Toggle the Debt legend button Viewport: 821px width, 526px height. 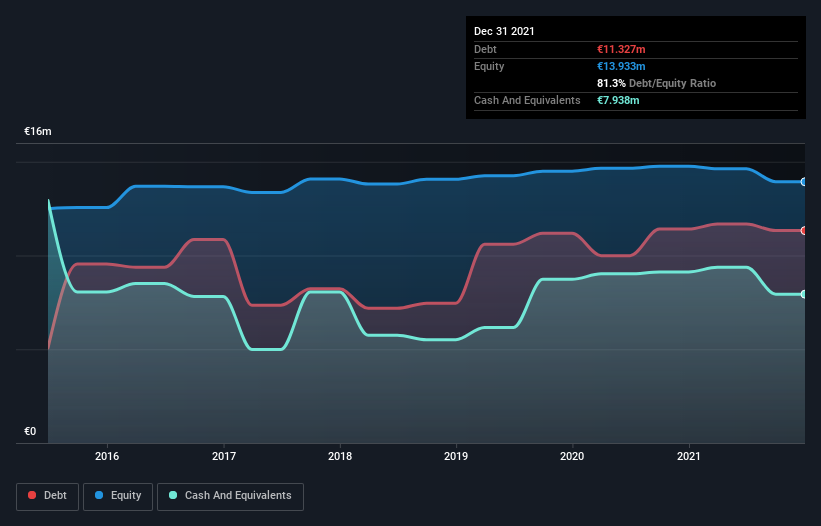[48, 496]
